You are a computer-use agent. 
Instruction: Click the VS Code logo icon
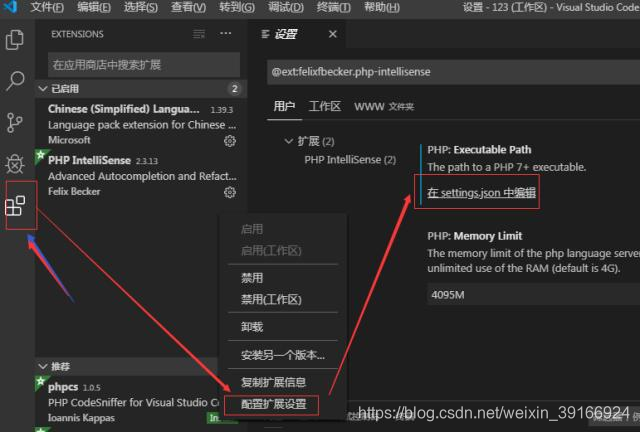coord(10,7)
